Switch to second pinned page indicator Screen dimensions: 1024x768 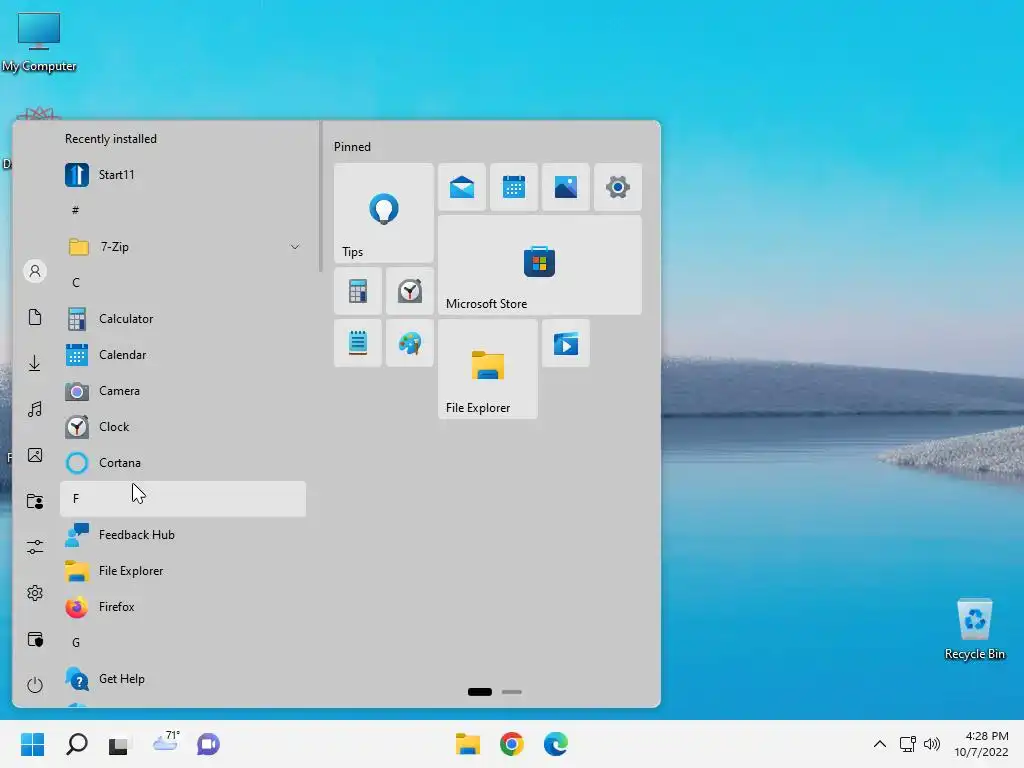coord(511,692)
